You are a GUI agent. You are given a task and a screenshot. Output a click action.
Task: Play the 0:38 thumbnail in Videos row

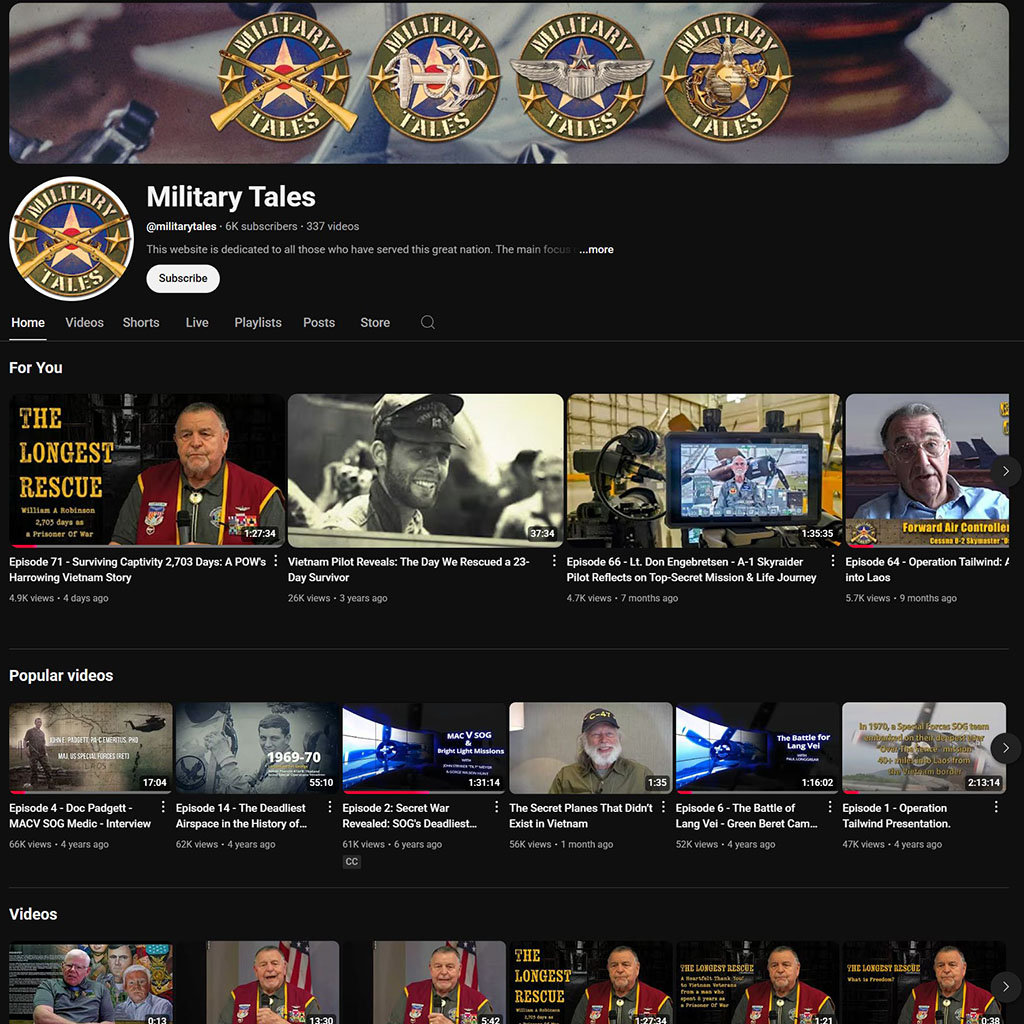(x=924, y=982)
